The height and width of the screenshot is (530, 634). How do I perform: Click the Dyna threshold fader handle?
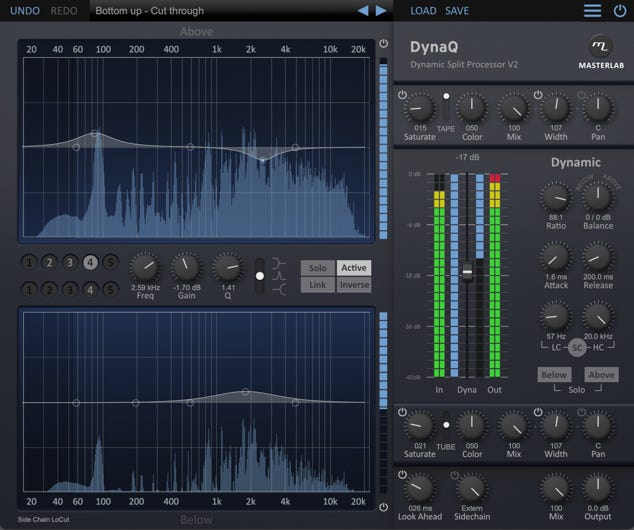[466, 271]
